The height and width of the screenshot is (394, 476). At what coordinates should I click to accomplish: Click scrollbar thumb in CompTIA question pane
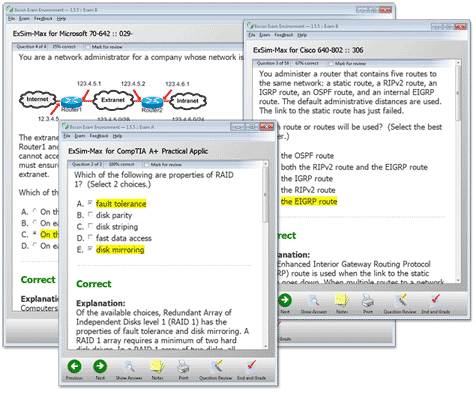265,195
